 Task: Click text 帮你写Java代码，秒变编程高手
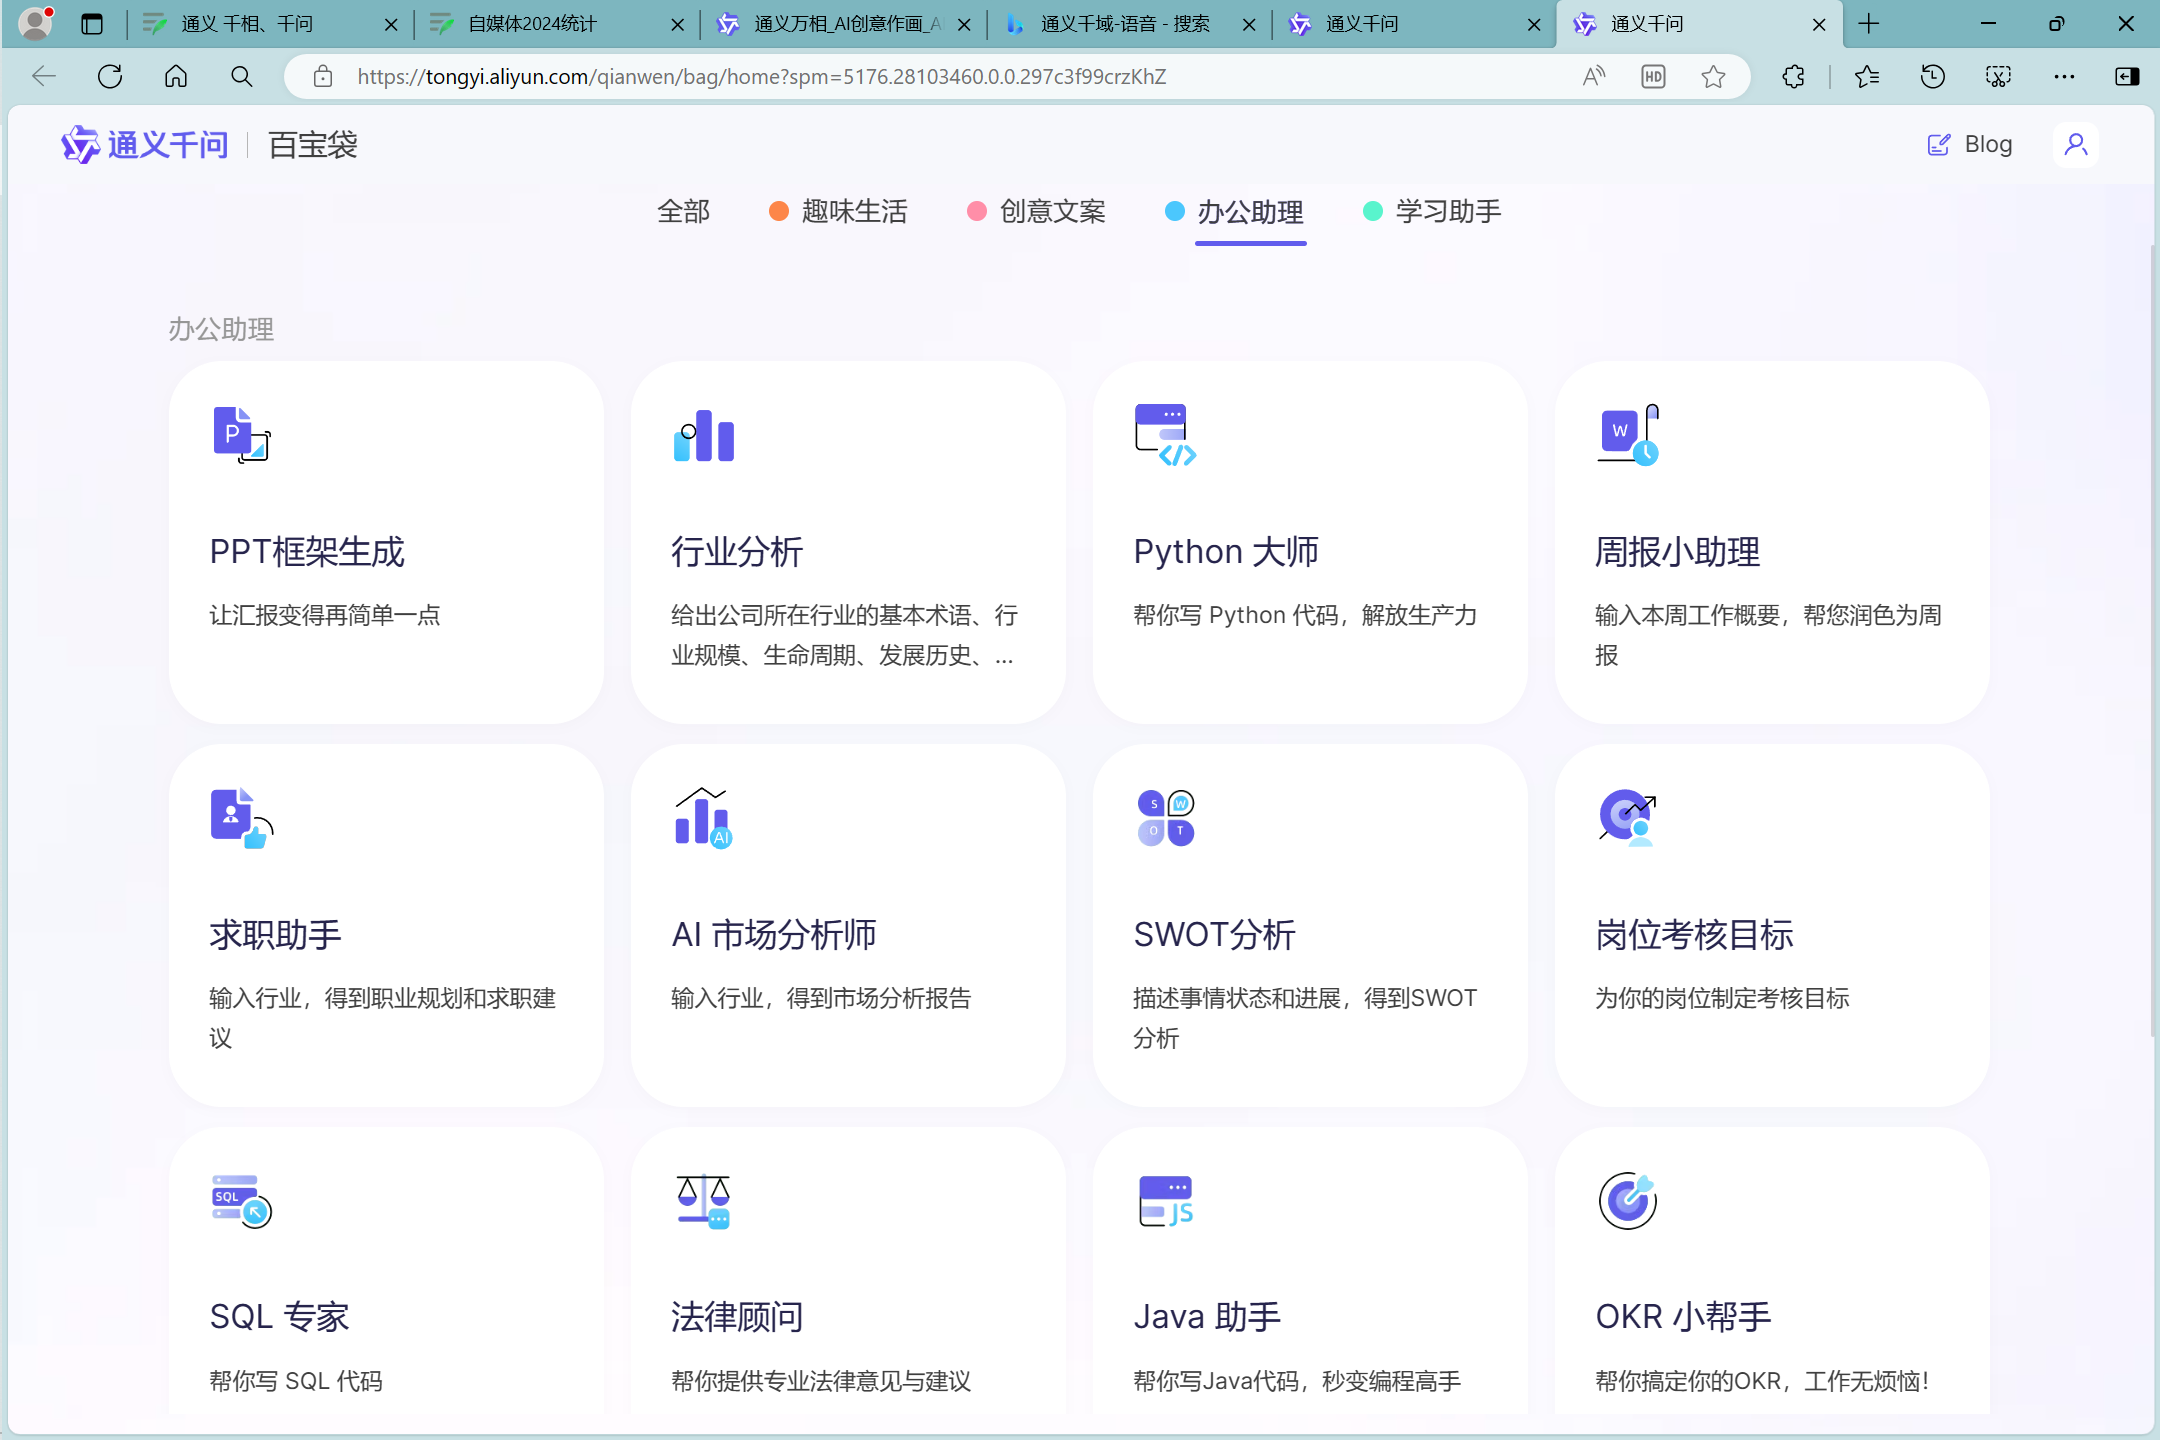pyautogui.click(x=1297, y=1381)
